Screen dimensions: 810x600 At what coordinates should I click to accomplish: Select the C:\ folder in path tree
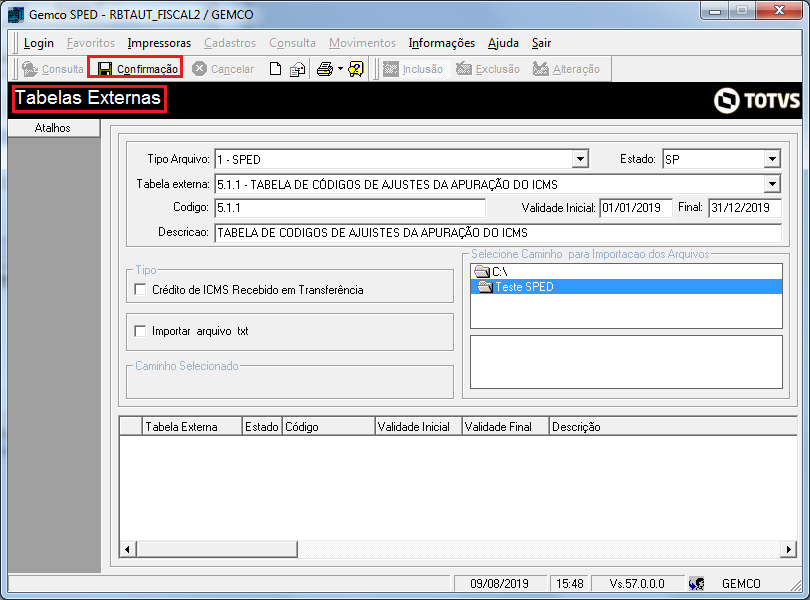point(491,271)
